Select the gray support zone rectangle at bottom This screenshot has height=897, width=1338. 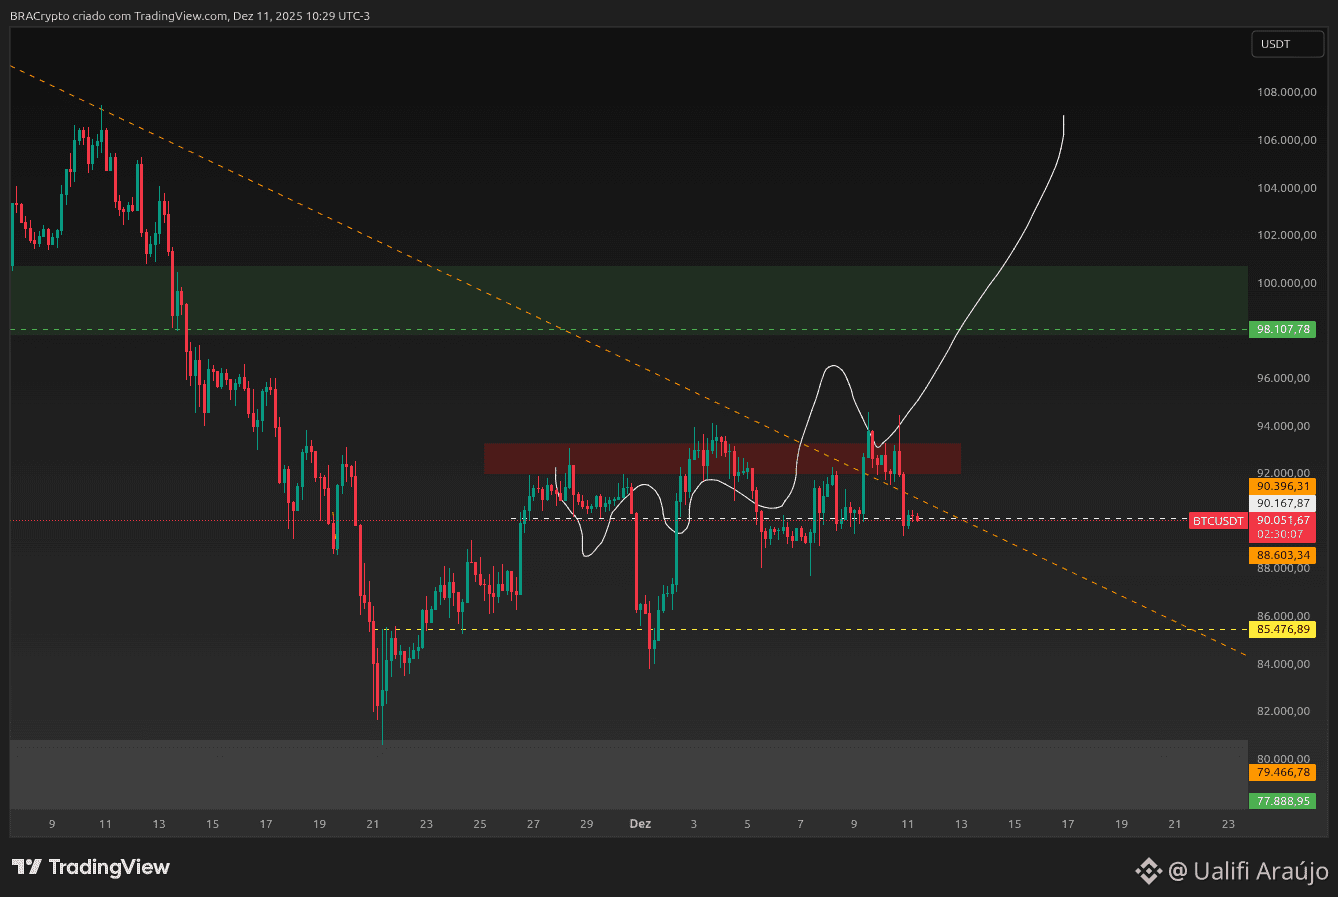click(629, 774)
